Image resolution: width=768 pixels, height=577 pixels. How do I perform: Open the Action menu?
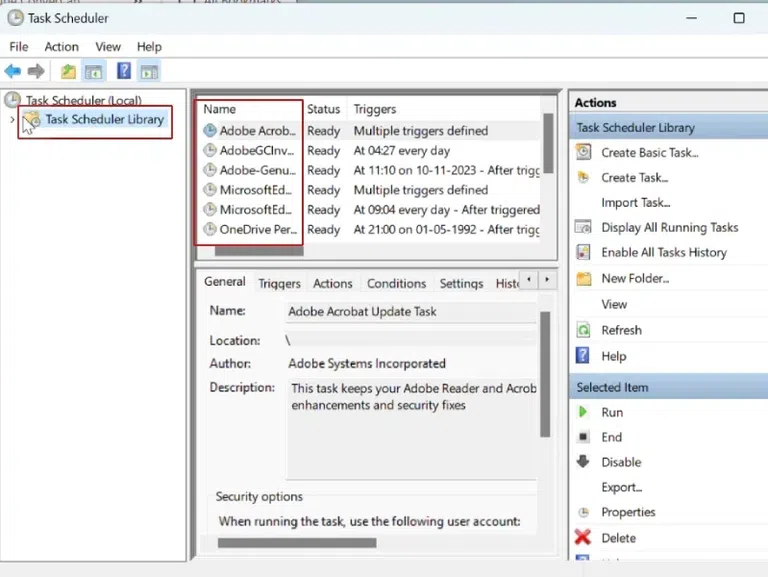tap(61, 47)
